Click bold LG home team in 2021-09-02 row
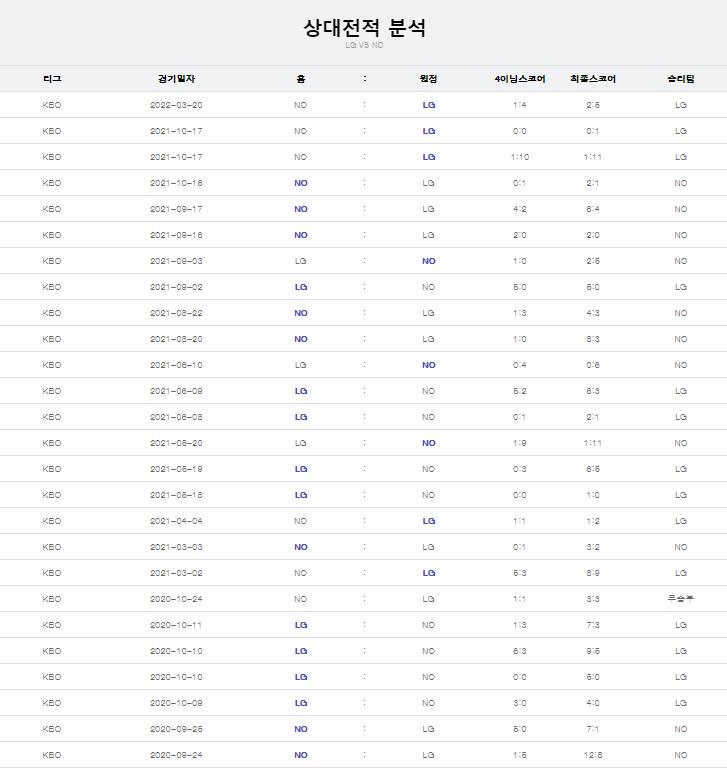The width and height of the screenshot is (727, 768). (301, 287)
